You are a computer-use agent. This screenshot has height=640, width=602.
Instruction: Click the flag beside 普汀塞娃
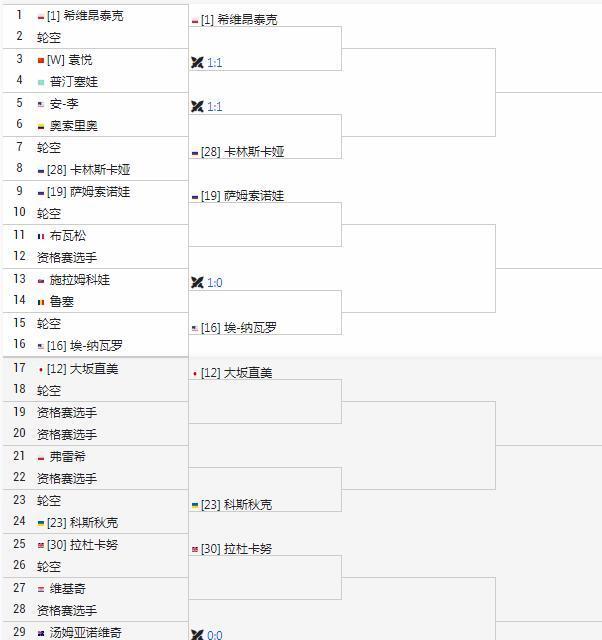coord(41,82)
